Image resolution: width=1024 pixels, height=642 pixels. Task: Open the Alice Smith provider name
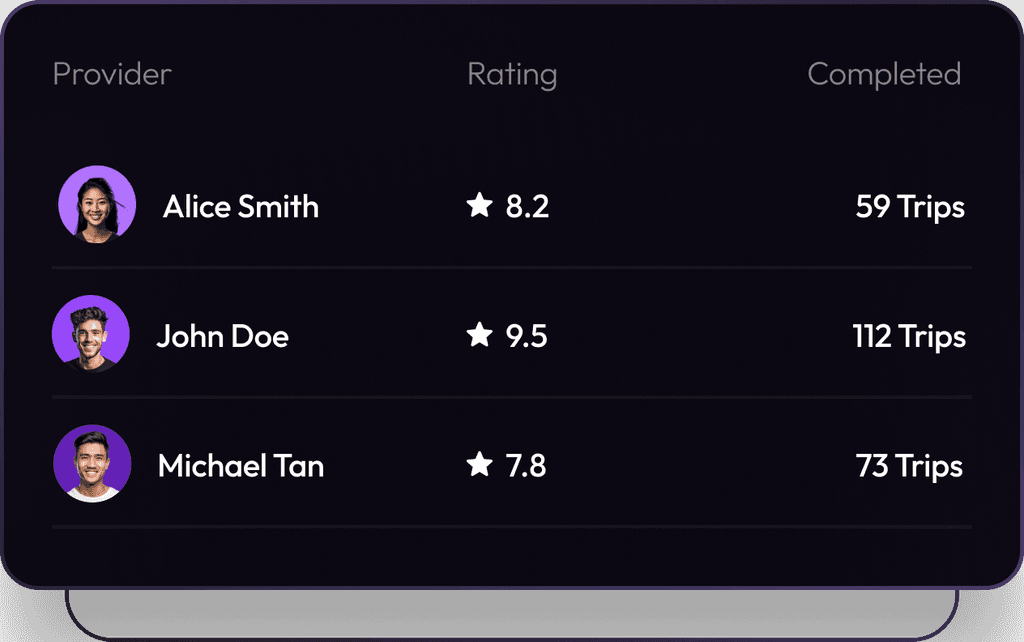241,207
